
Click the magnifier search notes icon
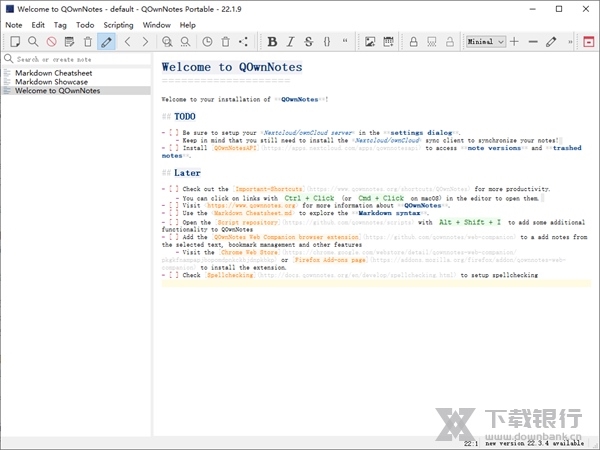(x=33, y=42)
